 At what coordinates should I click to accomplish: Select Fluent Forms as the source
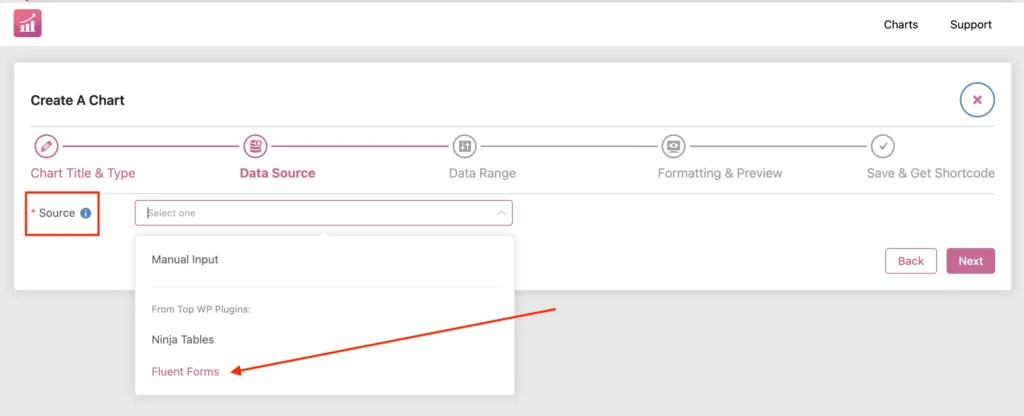click(x=185, y=372)
